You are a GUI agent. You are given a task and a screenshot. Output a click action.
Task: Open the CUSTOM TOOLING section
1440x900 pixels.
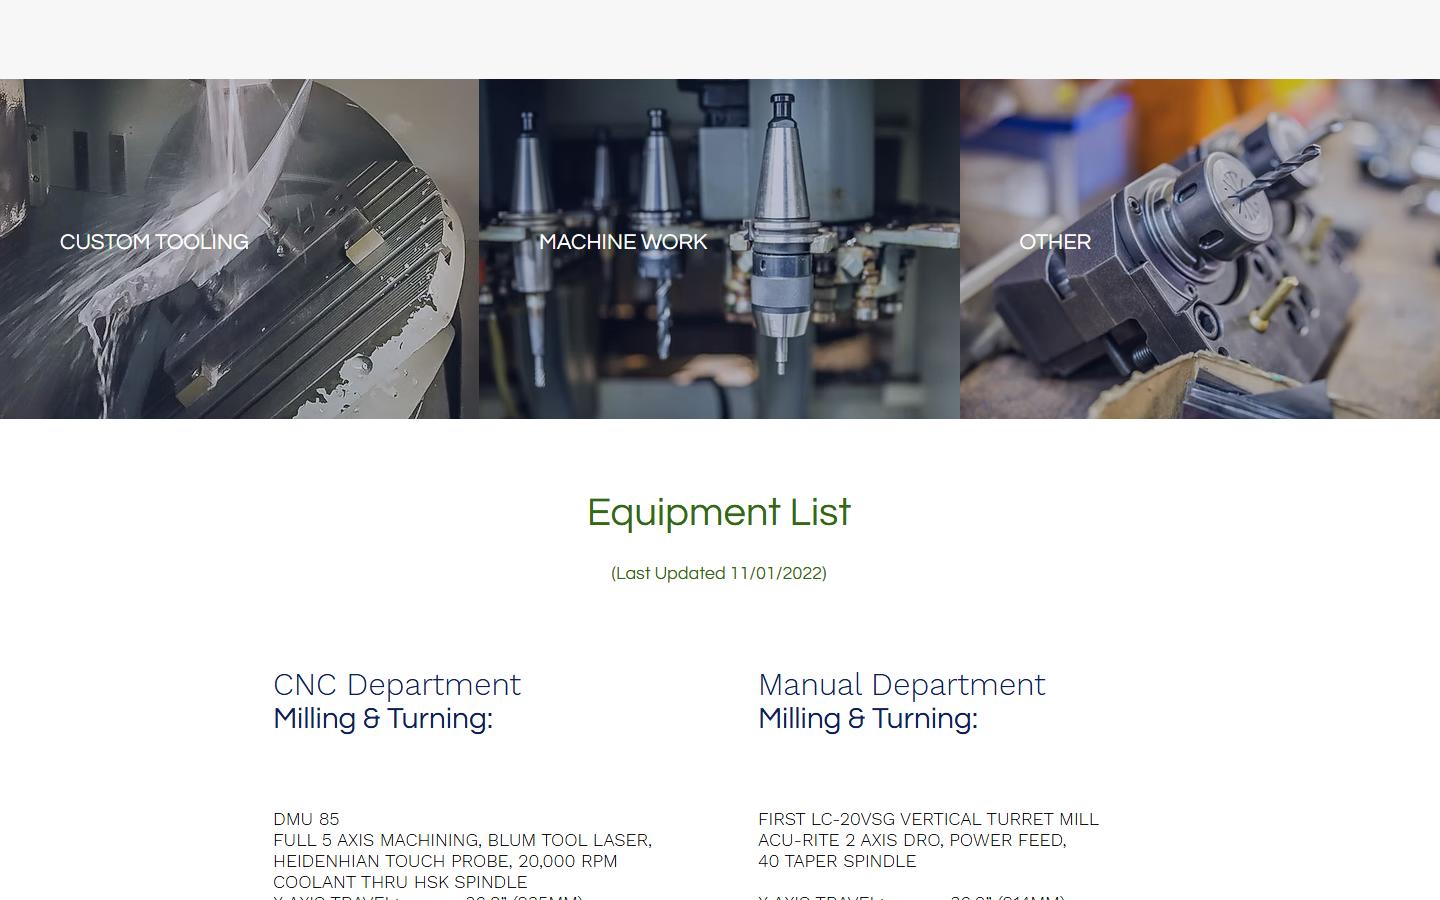point(154,242)
